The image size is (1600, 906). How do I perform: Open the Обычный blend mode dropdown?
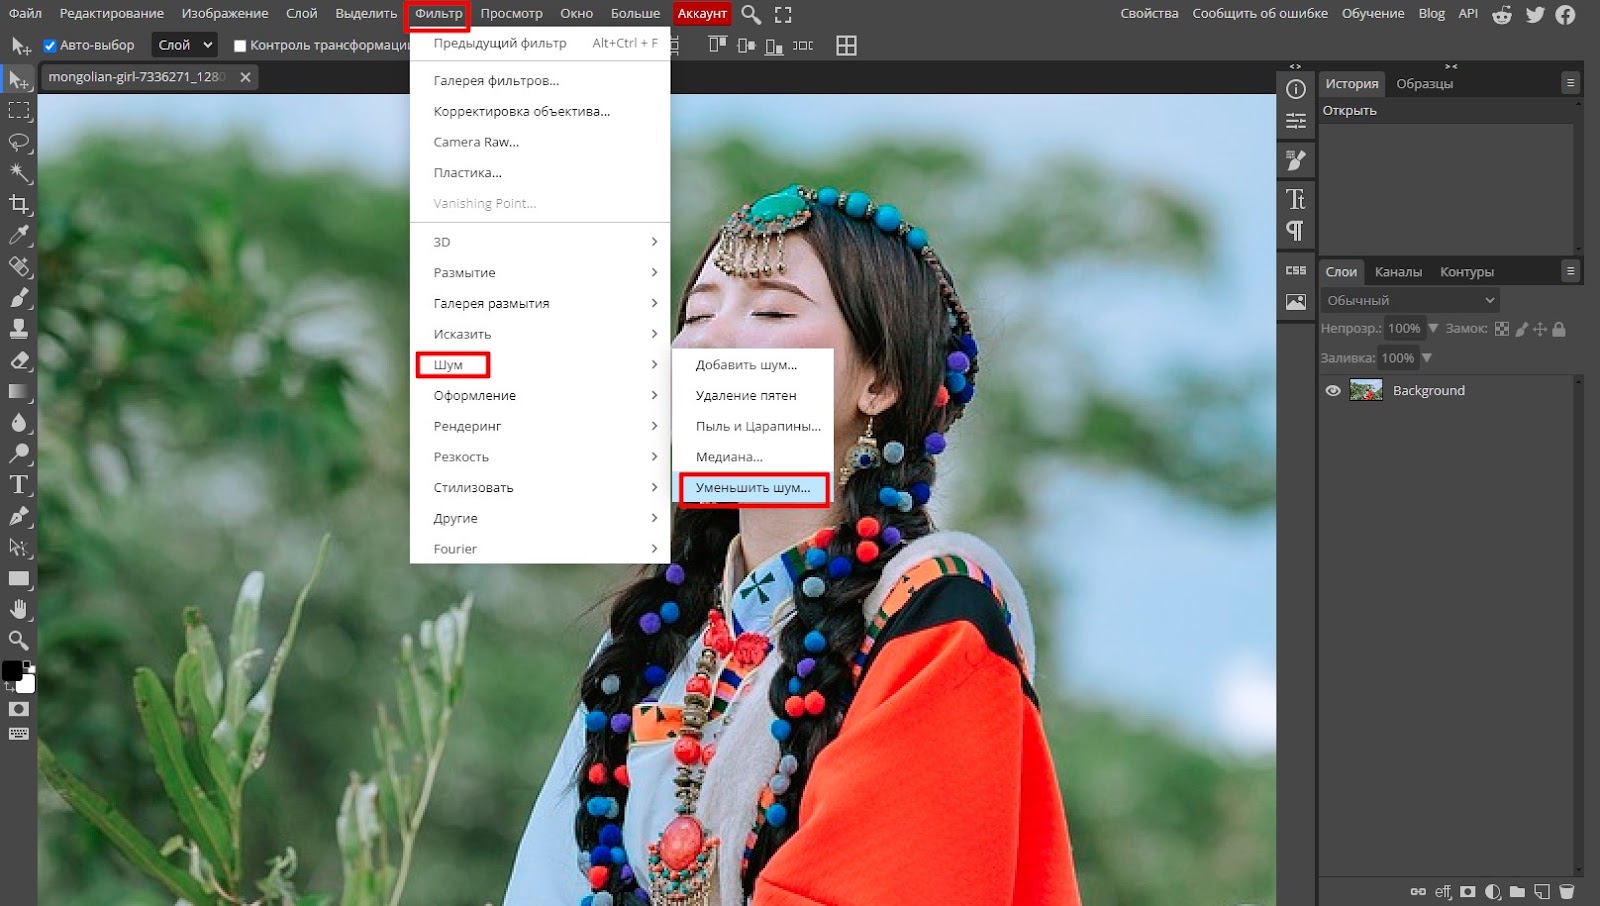[x=1409, y=299]
